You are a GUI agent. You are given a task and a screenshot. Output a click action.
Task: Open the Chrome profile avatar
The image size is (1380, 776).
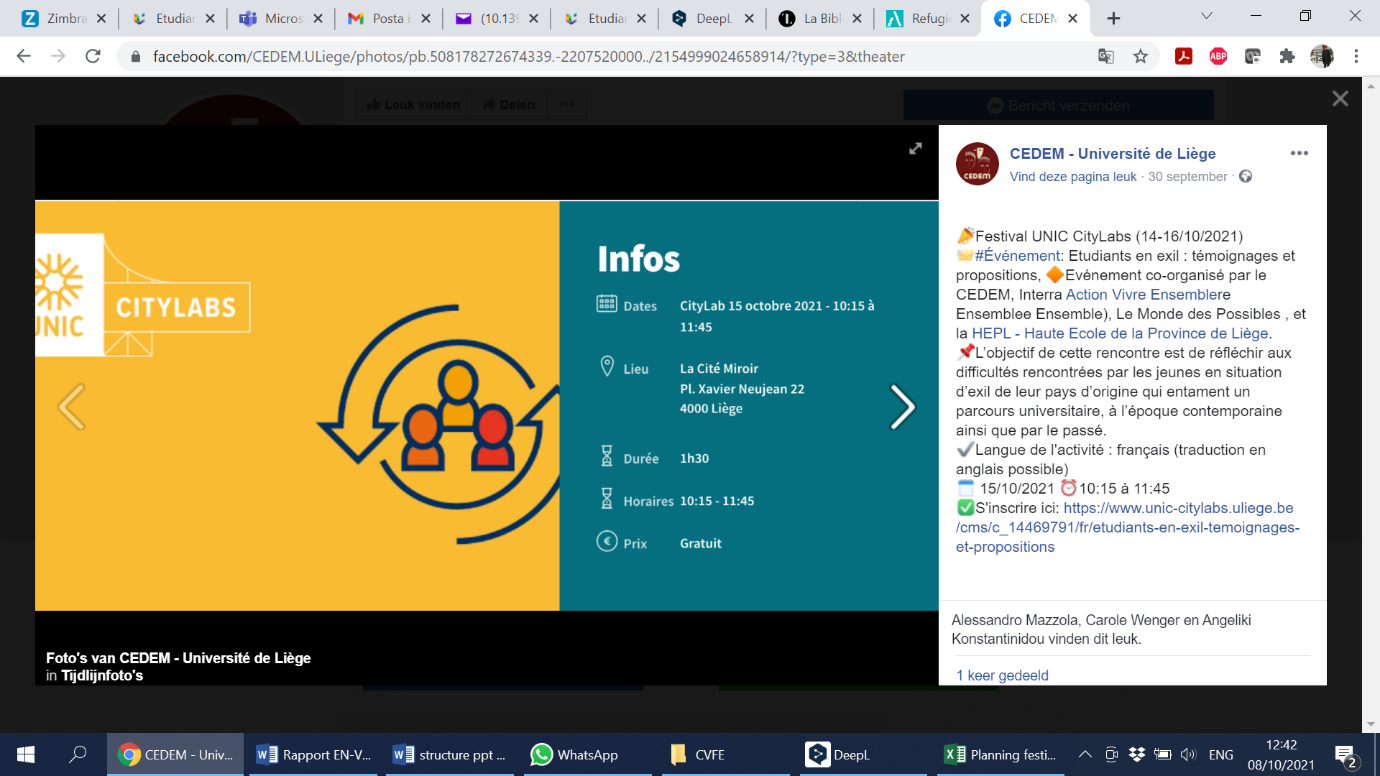(x=1322, y=57)
